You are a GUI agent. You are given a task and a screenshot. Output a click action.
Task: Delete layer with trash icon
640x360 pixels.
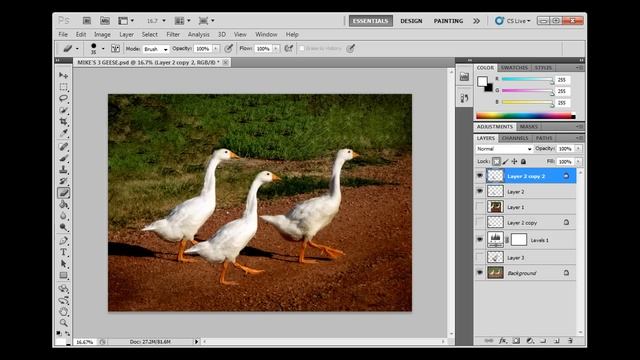tap(570, 340)
